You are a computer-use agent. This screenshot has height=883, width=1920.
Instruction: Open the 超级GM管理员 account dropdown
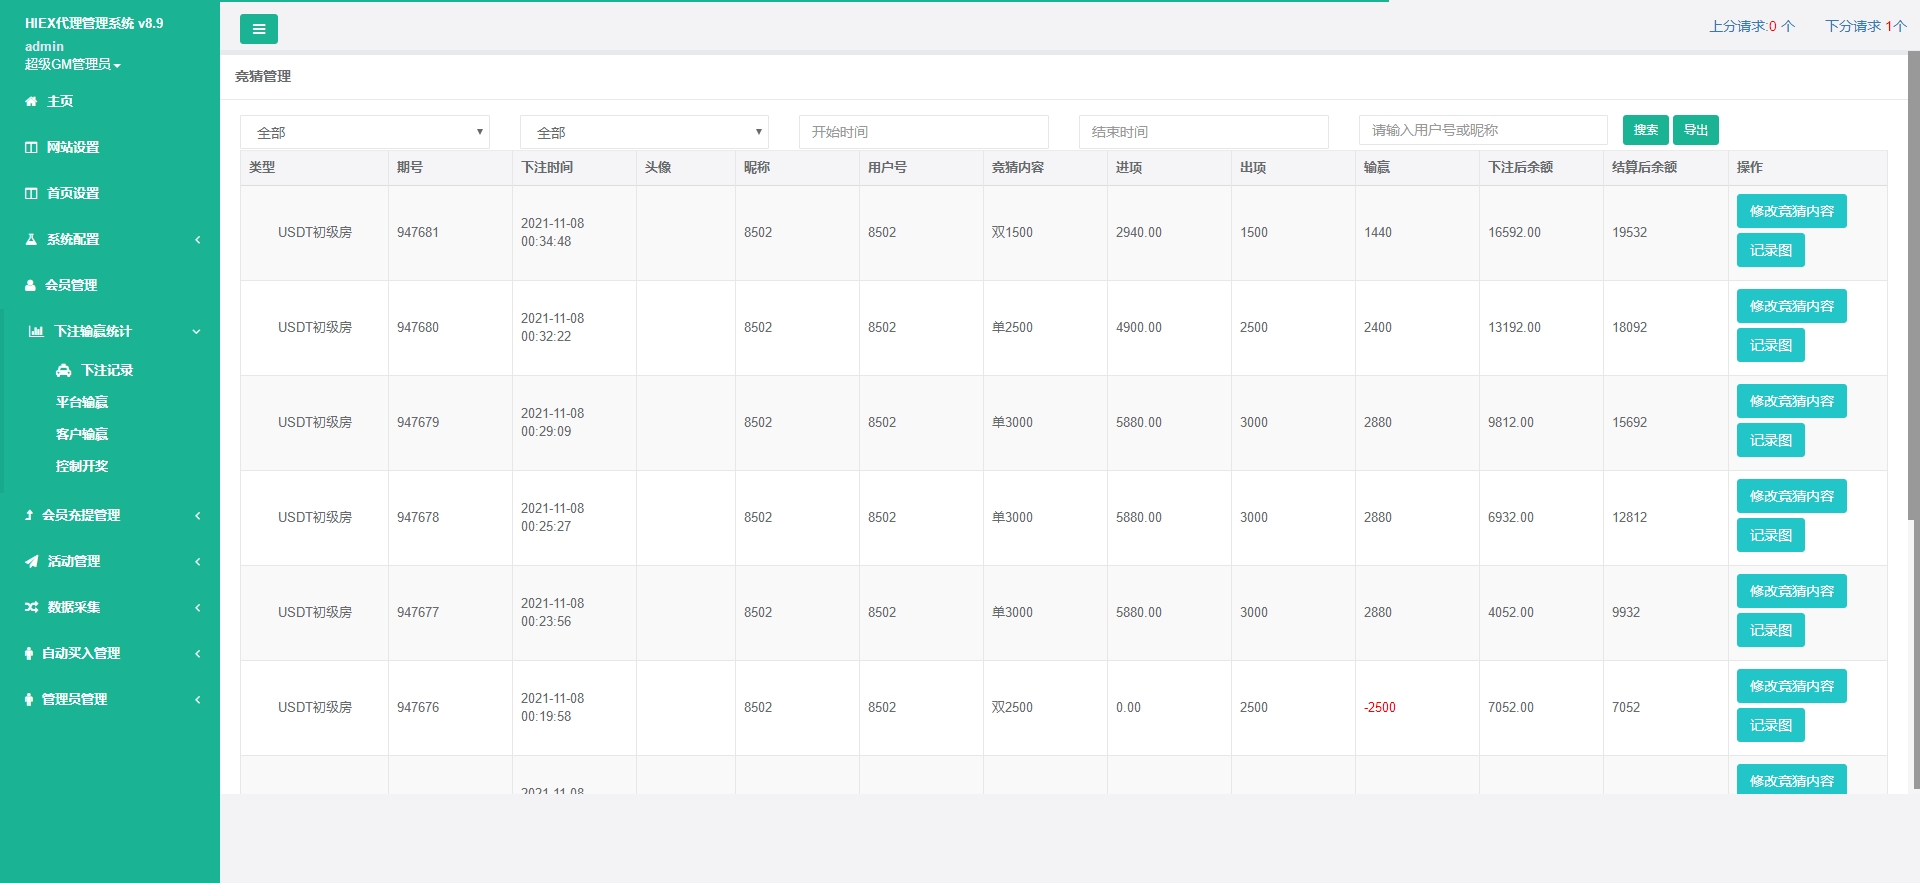(73, 64)
